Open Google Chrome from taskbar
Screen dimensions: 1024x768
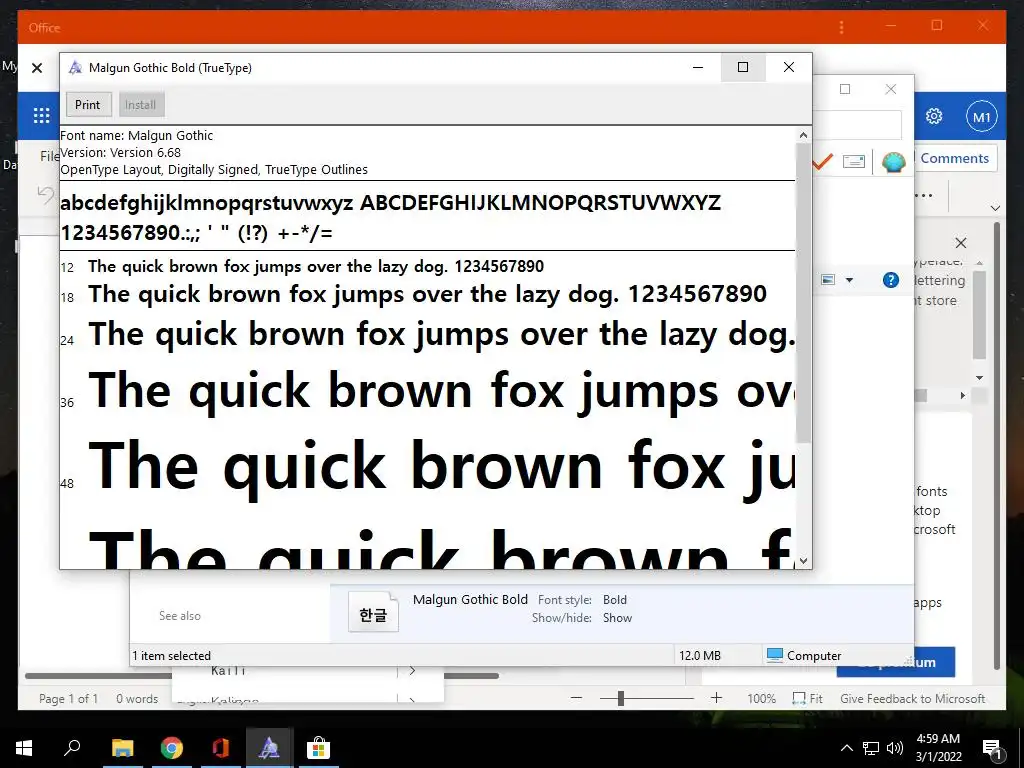click(172, 748)
